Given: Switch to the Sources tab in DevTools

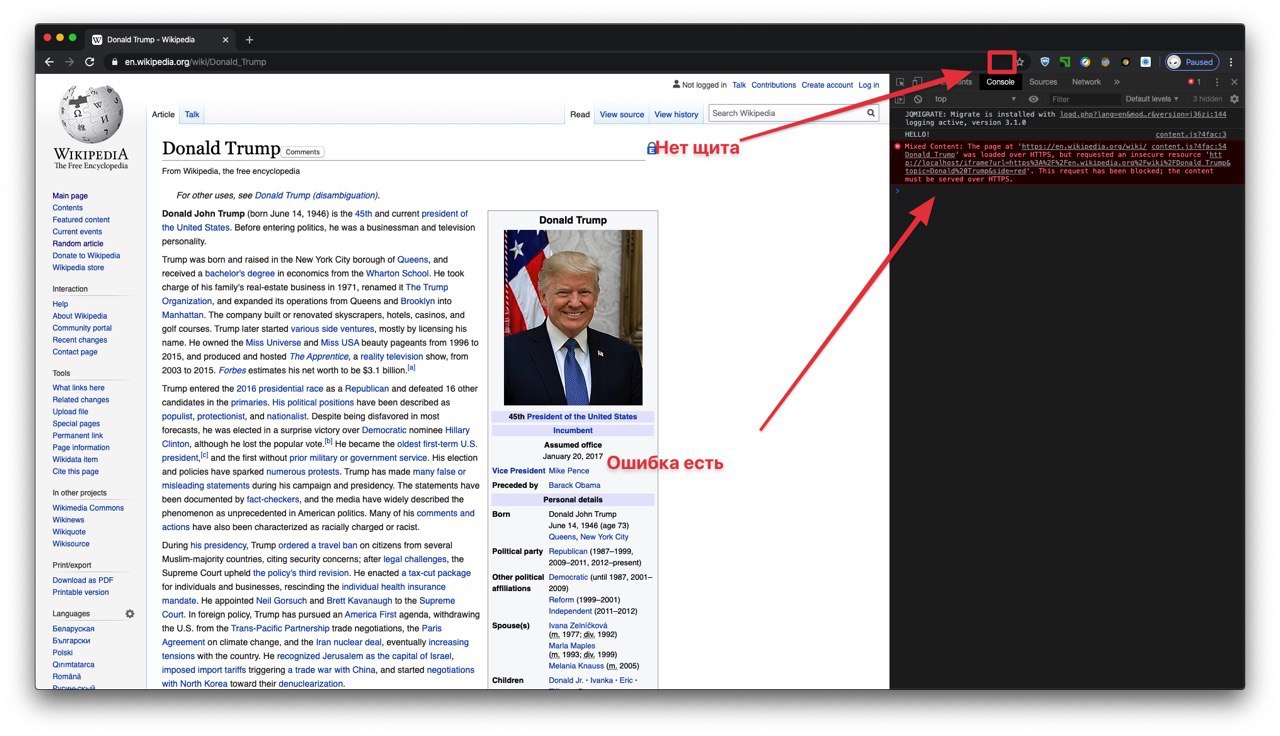Looking at the screenshot, I should [1043, 82].
